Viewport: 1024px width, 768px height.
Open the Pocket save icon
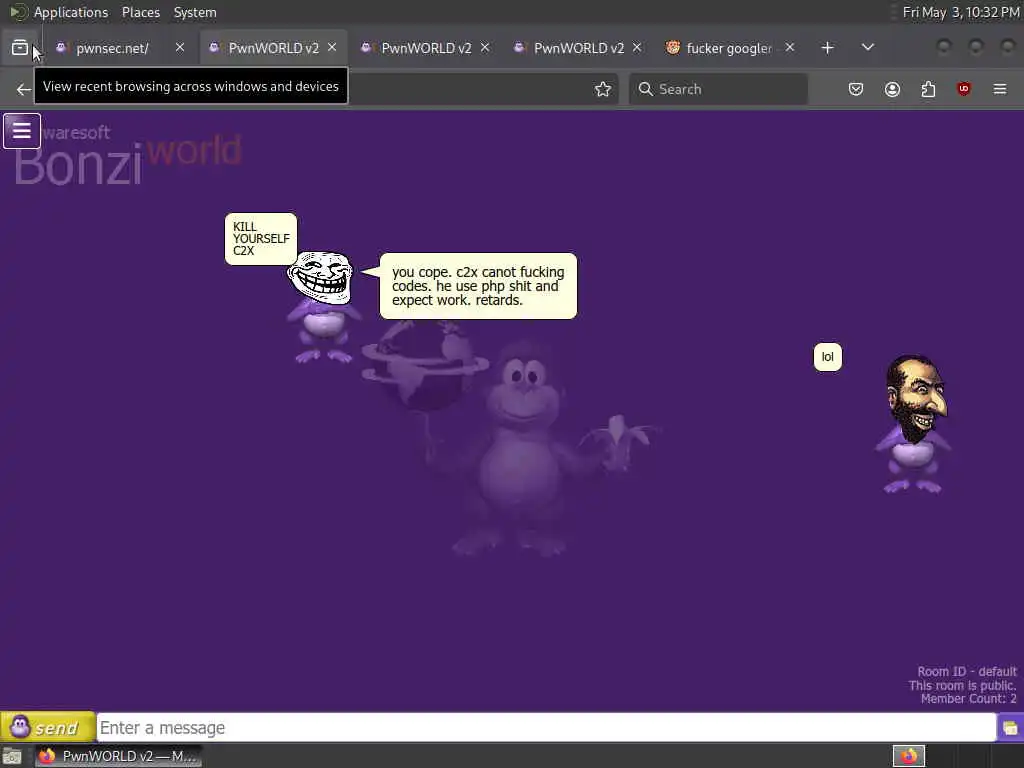point(856,89)
